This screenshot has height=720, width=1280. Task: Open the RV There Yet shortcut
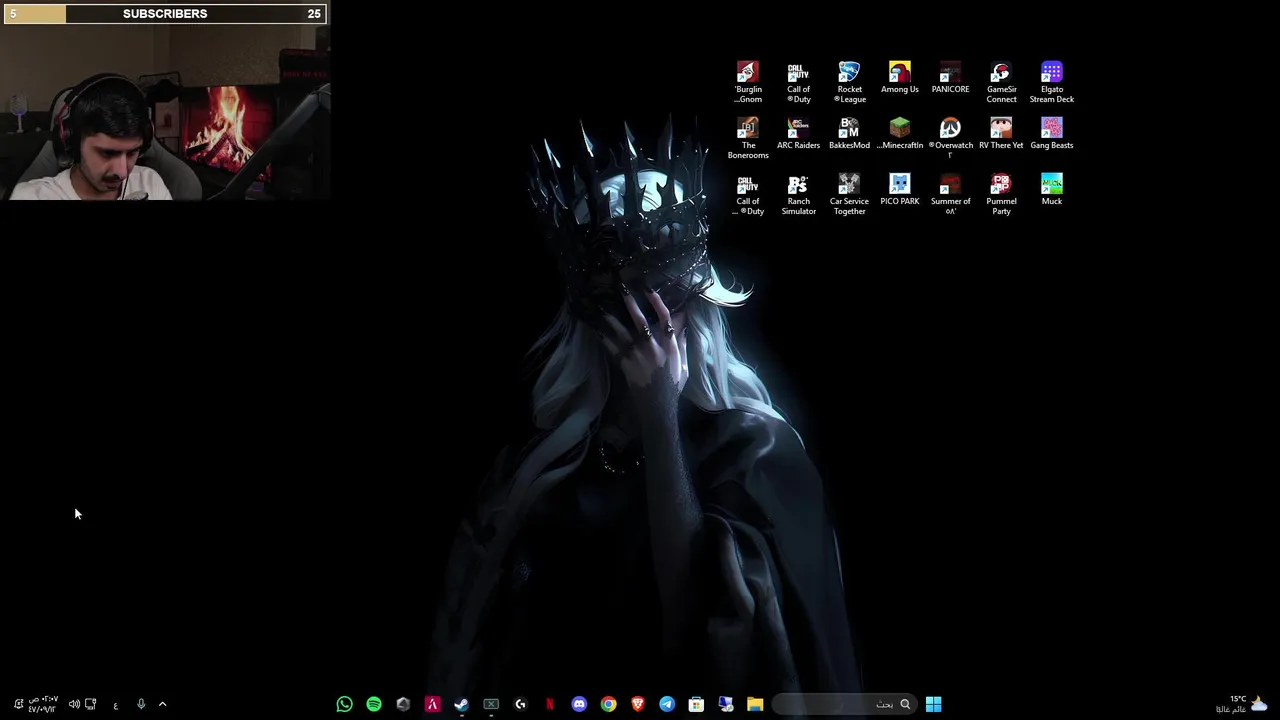pyautogui.click(x=1001, y=134)
